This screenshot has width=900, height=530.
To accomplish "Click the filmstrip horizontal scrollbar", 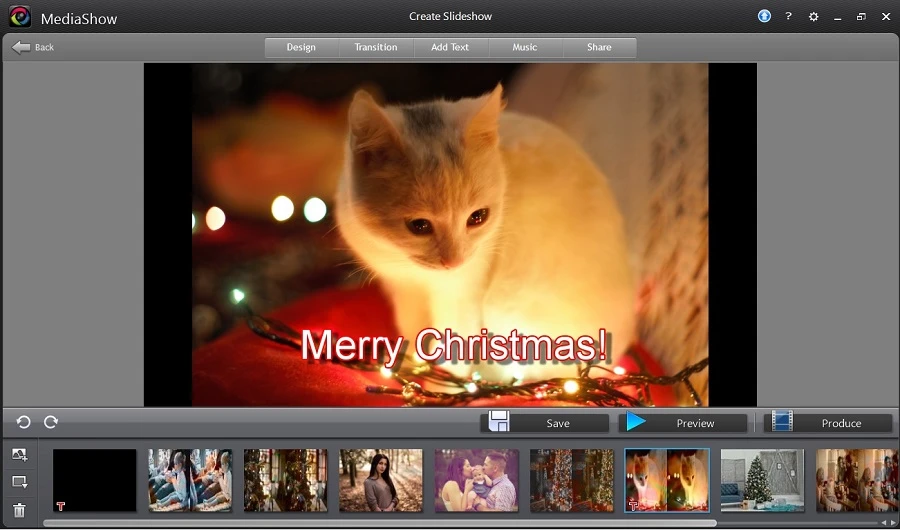I will pos(380,523).
